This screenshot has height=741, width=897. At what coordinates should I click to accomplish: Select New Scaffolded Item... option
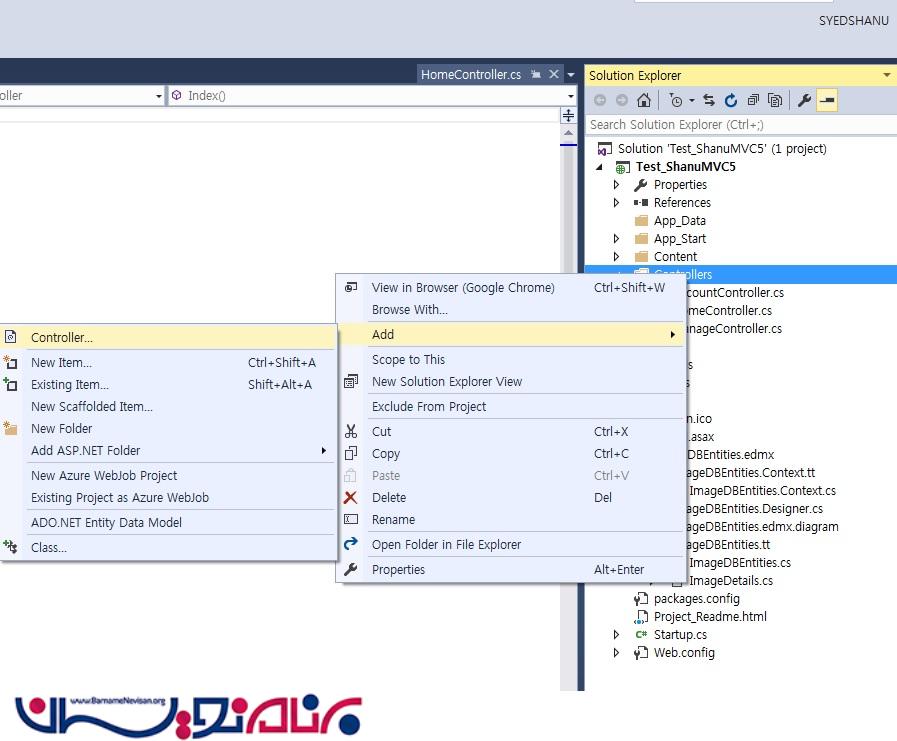[91, 407]
